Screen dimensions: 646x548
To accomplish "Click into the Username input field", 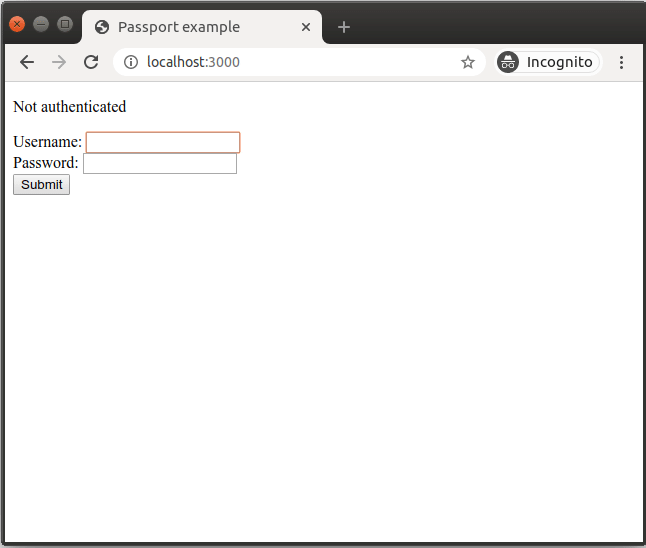I will click(163, 143).
